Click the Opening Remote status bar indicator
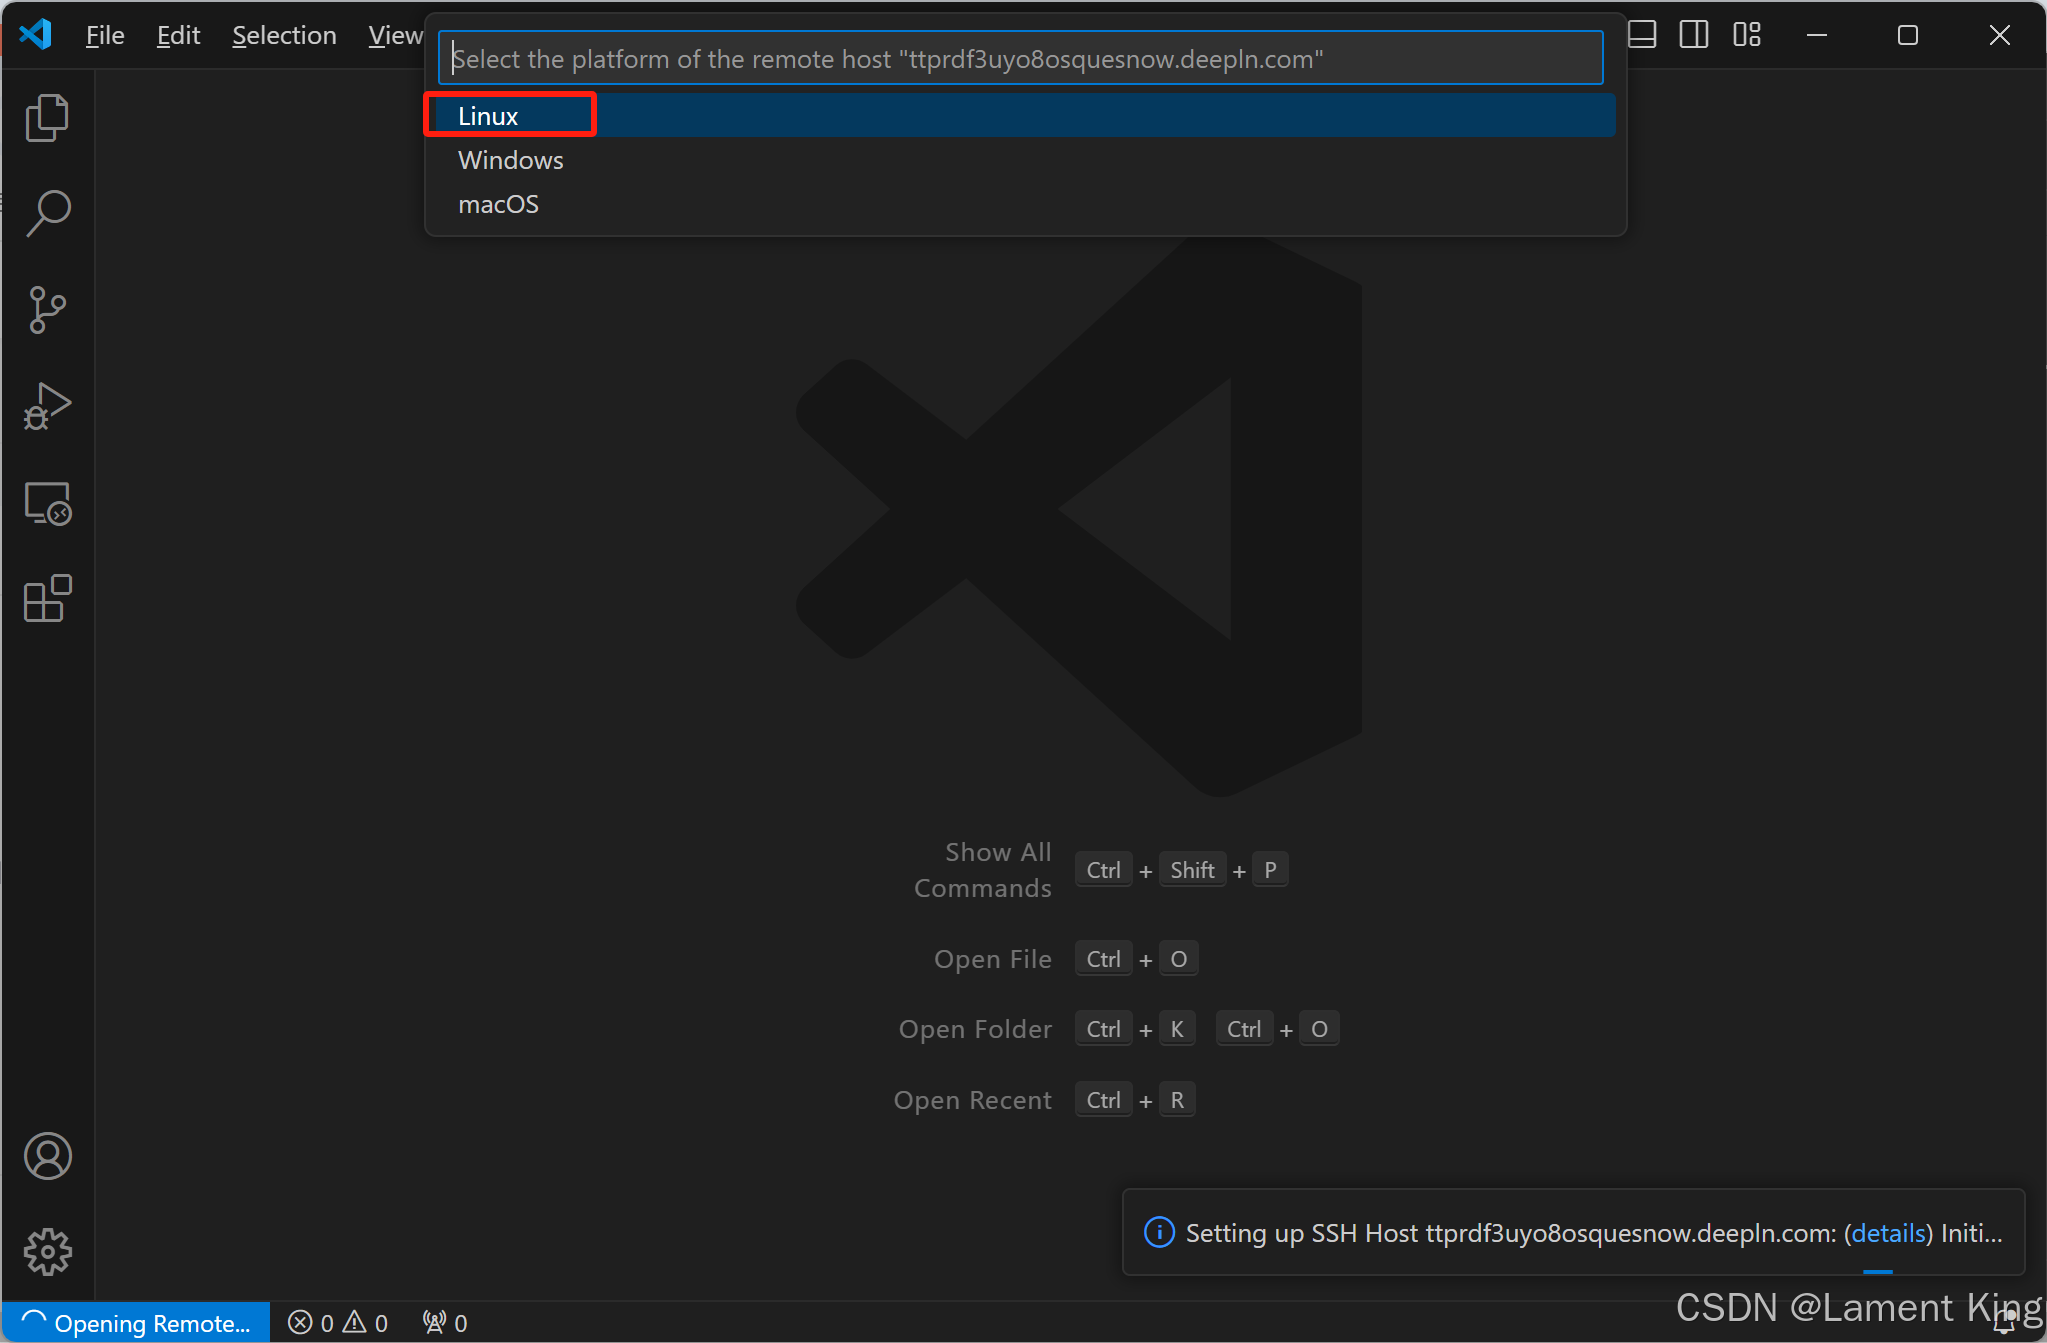Viewport: 2047px width, 1343px height. click(x=136, y=1323)
